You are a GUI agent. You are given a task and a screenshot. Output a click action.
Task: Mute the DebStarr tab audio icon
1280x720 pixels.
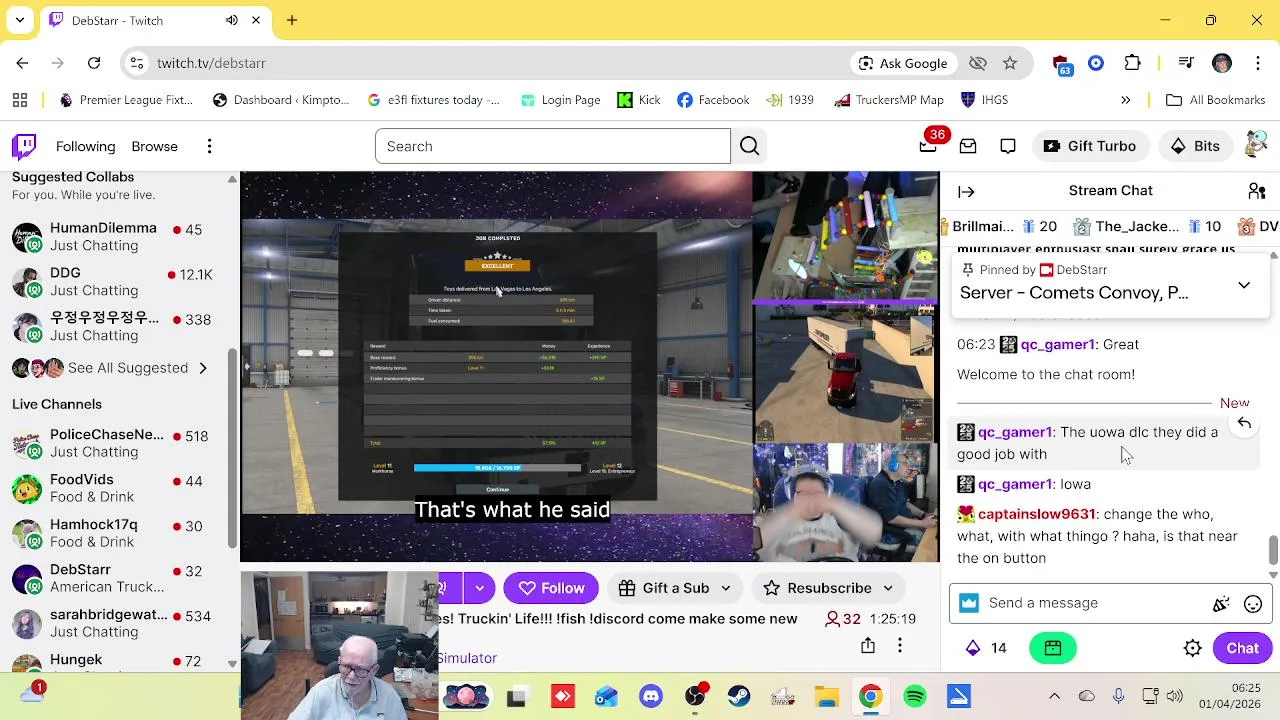(232, 20)
